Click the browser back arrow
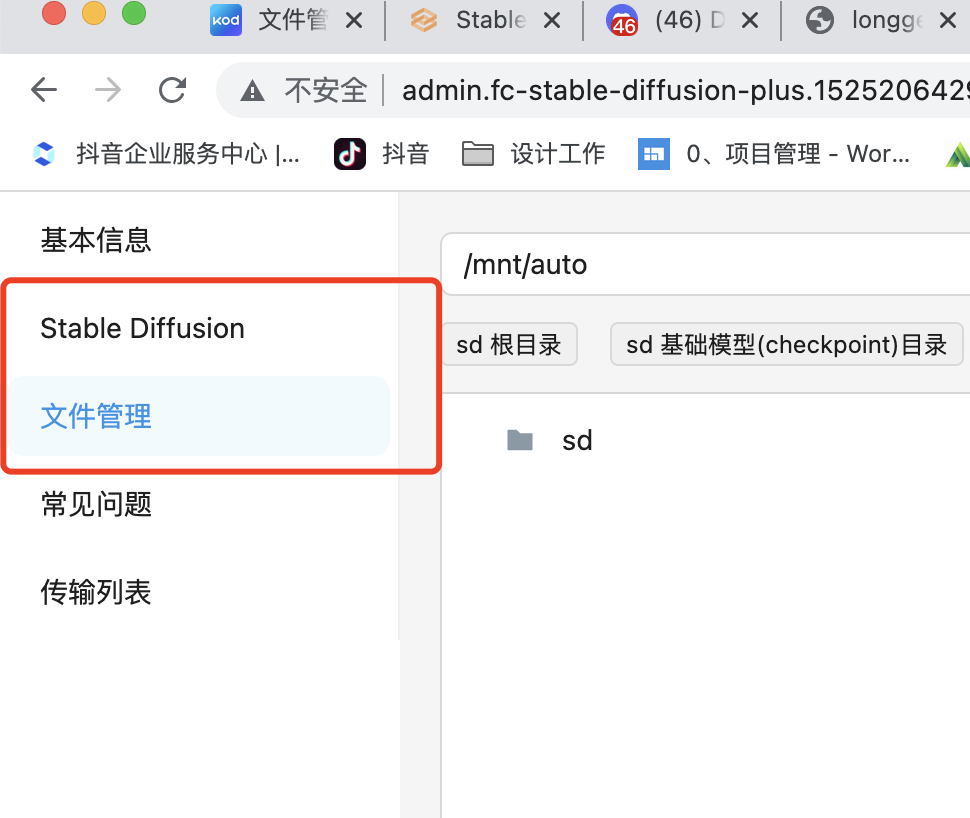 click(44, 90)
